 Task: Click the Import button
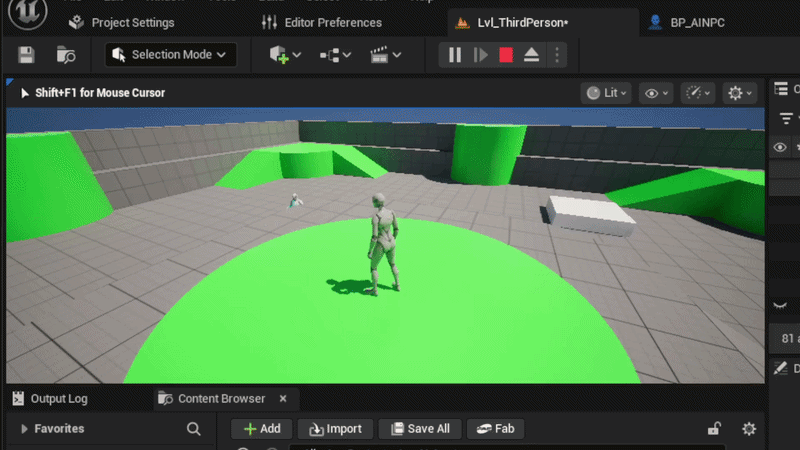coord(335,429)
